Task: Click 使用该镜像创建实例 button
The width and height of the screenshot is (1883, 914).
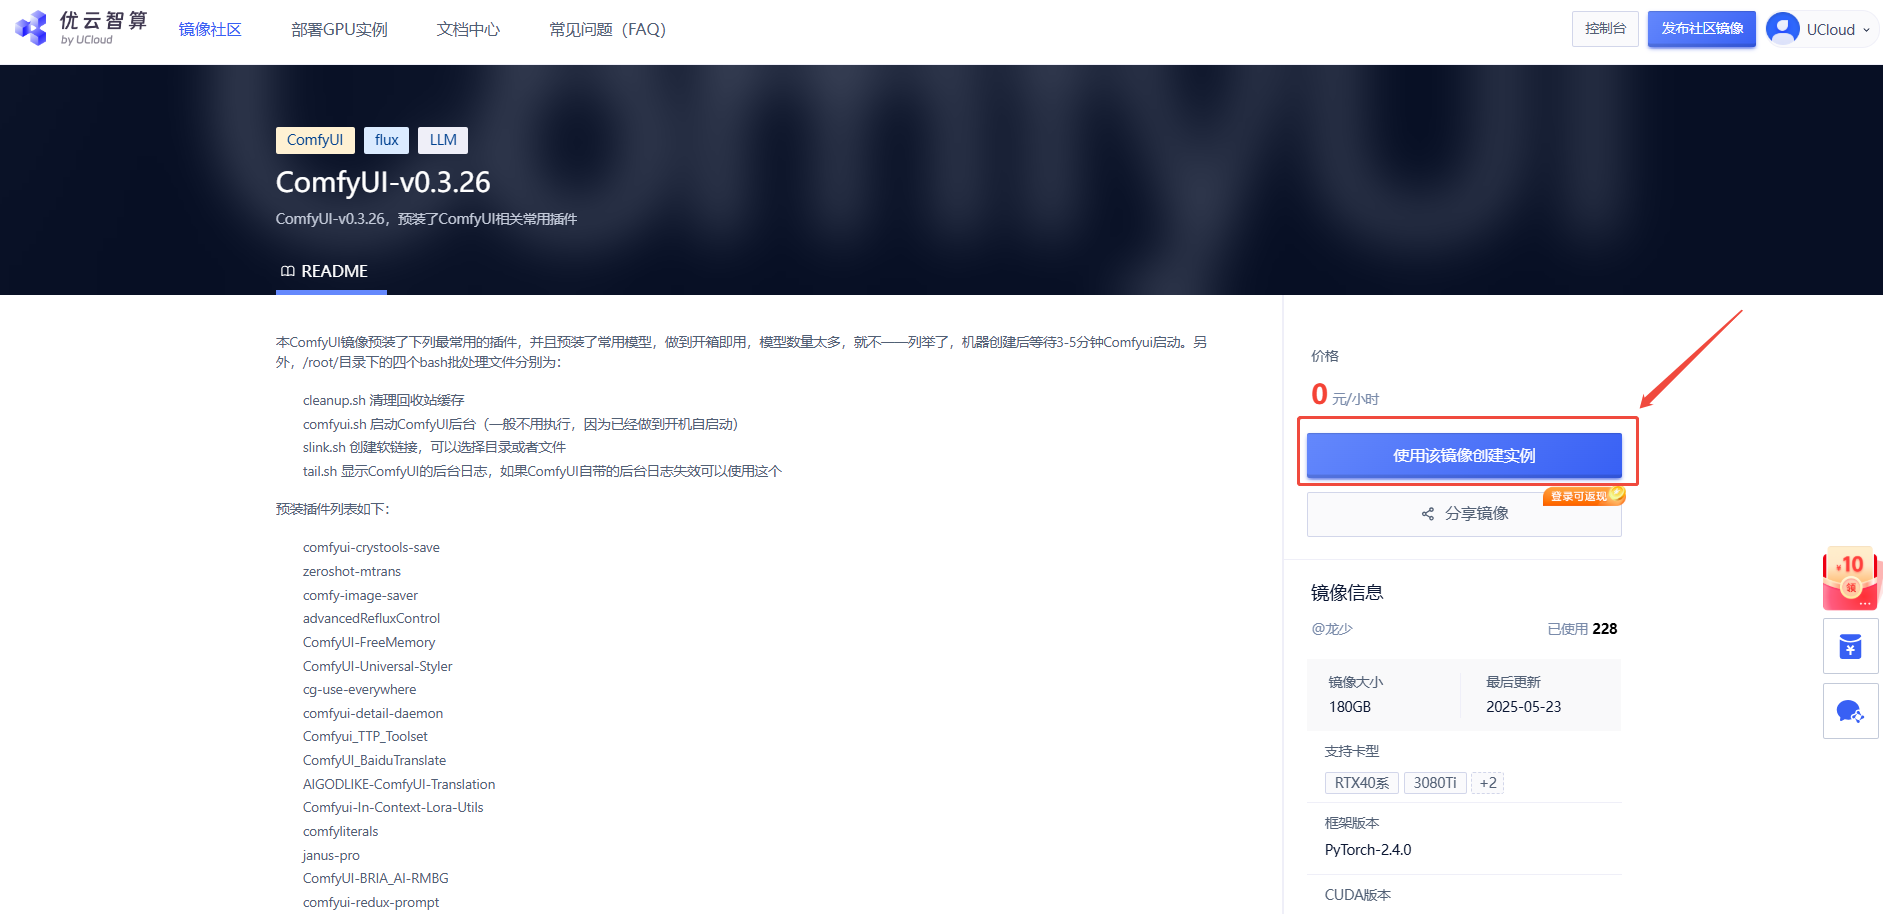Action: pyautogui.click(x=1464, y=455)
